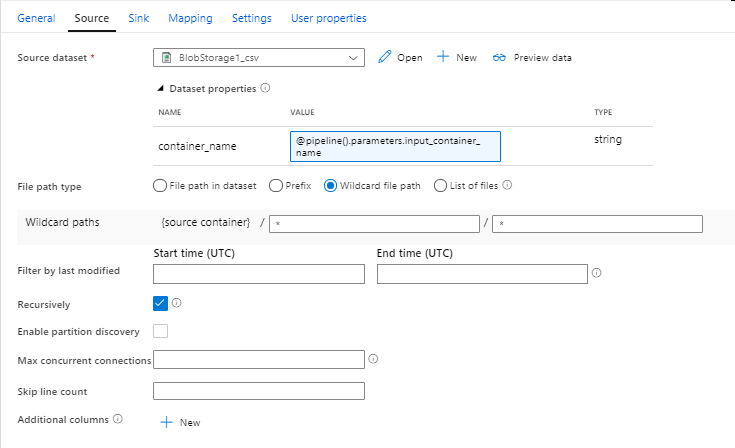Add a New additional column
The image size is (735, 448).
(180, 422)
